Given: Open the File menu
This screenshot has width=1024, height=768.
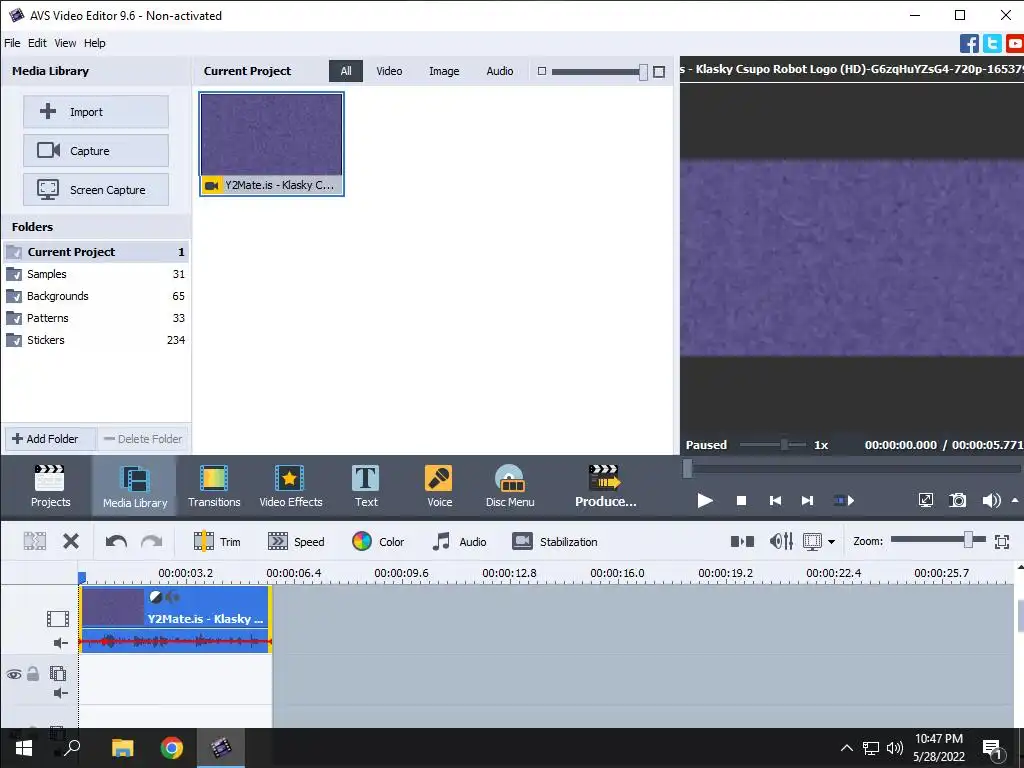Looking at the screenshot, I should point(12,43).
